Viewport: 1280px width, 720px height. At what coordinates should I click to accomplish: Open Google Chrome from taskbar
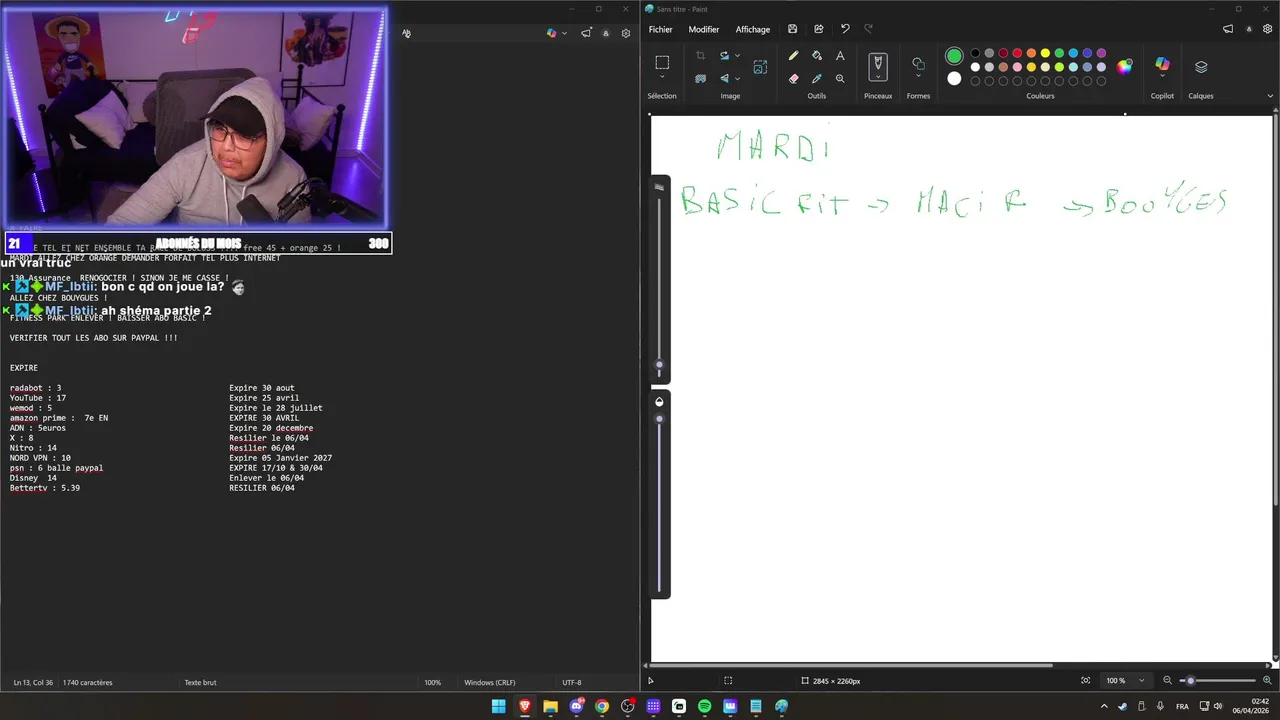click(601, 706)
